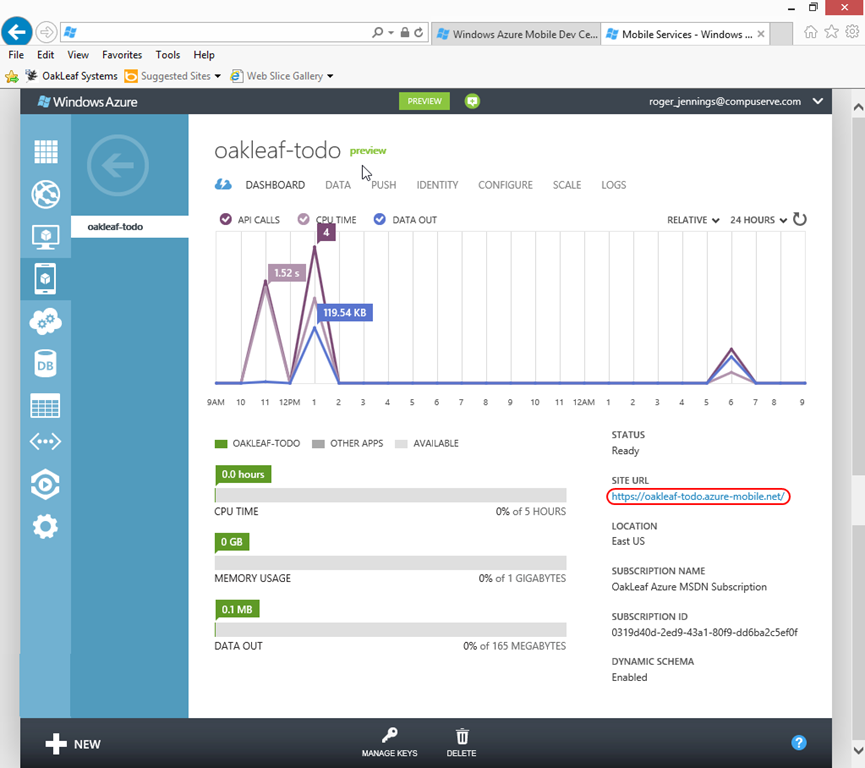
Task: Refresh the chart with the circular arrow
Action: [x=799, y=220]
